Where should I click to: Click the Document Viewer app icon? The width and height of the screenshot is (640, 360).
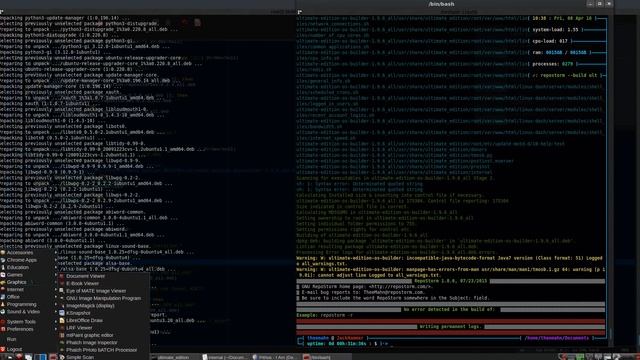point(62,276)
